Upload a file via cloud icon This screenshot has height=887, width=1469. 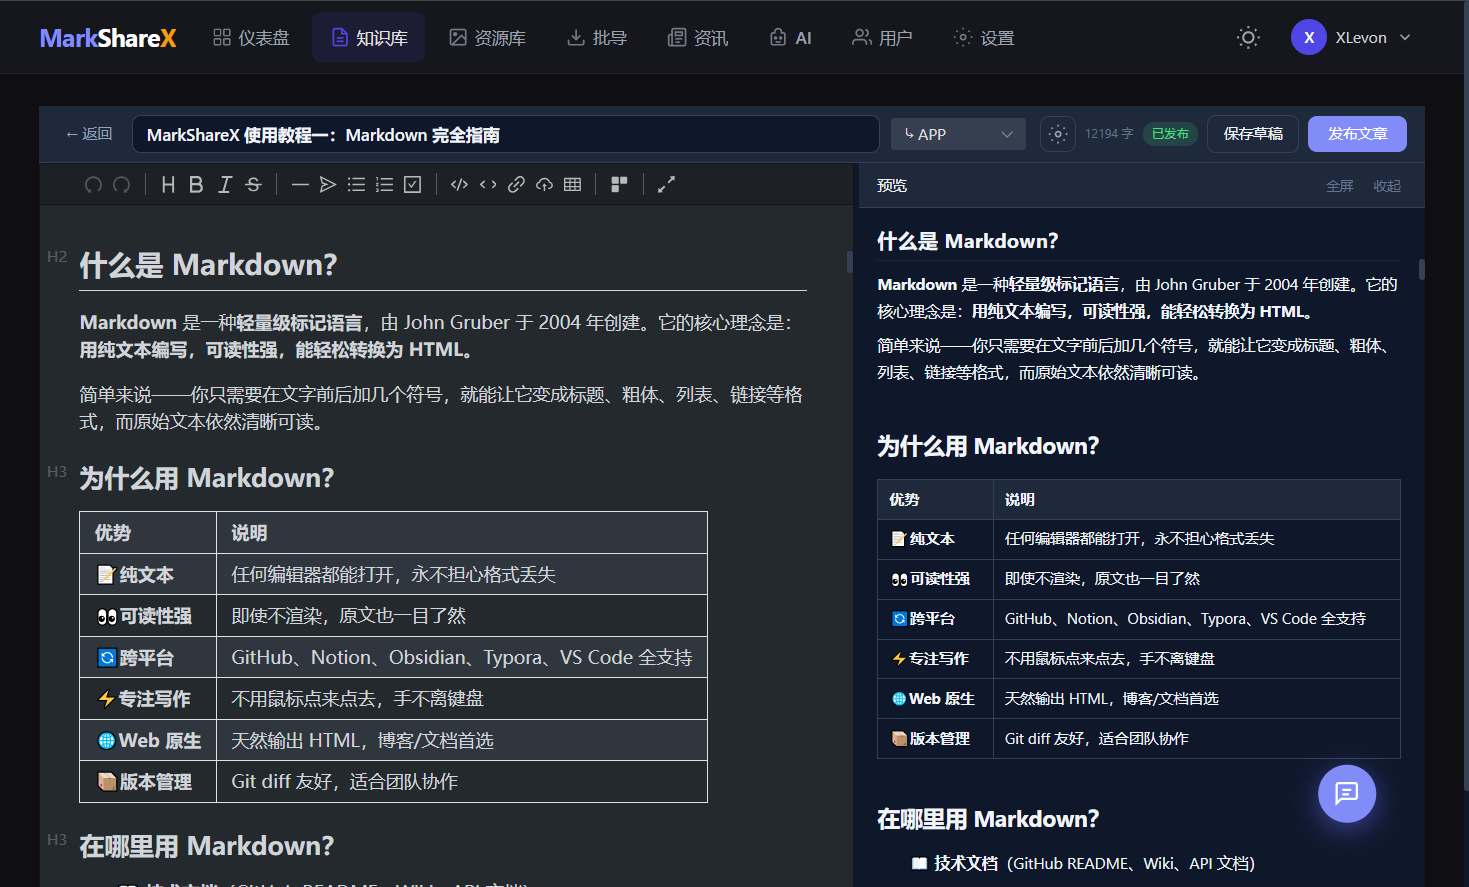point(544,184)
